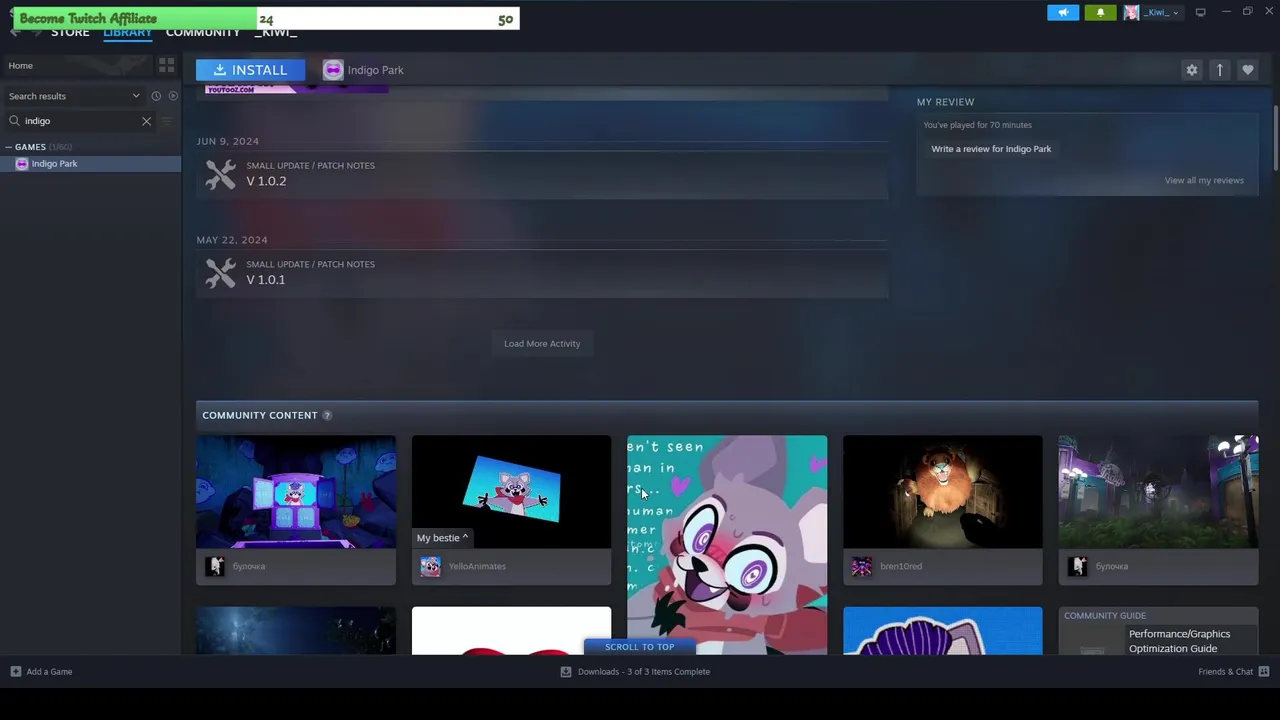1280x720 pixels.
Task: Open the theme park entrance screenshot
Action: 1158,492
